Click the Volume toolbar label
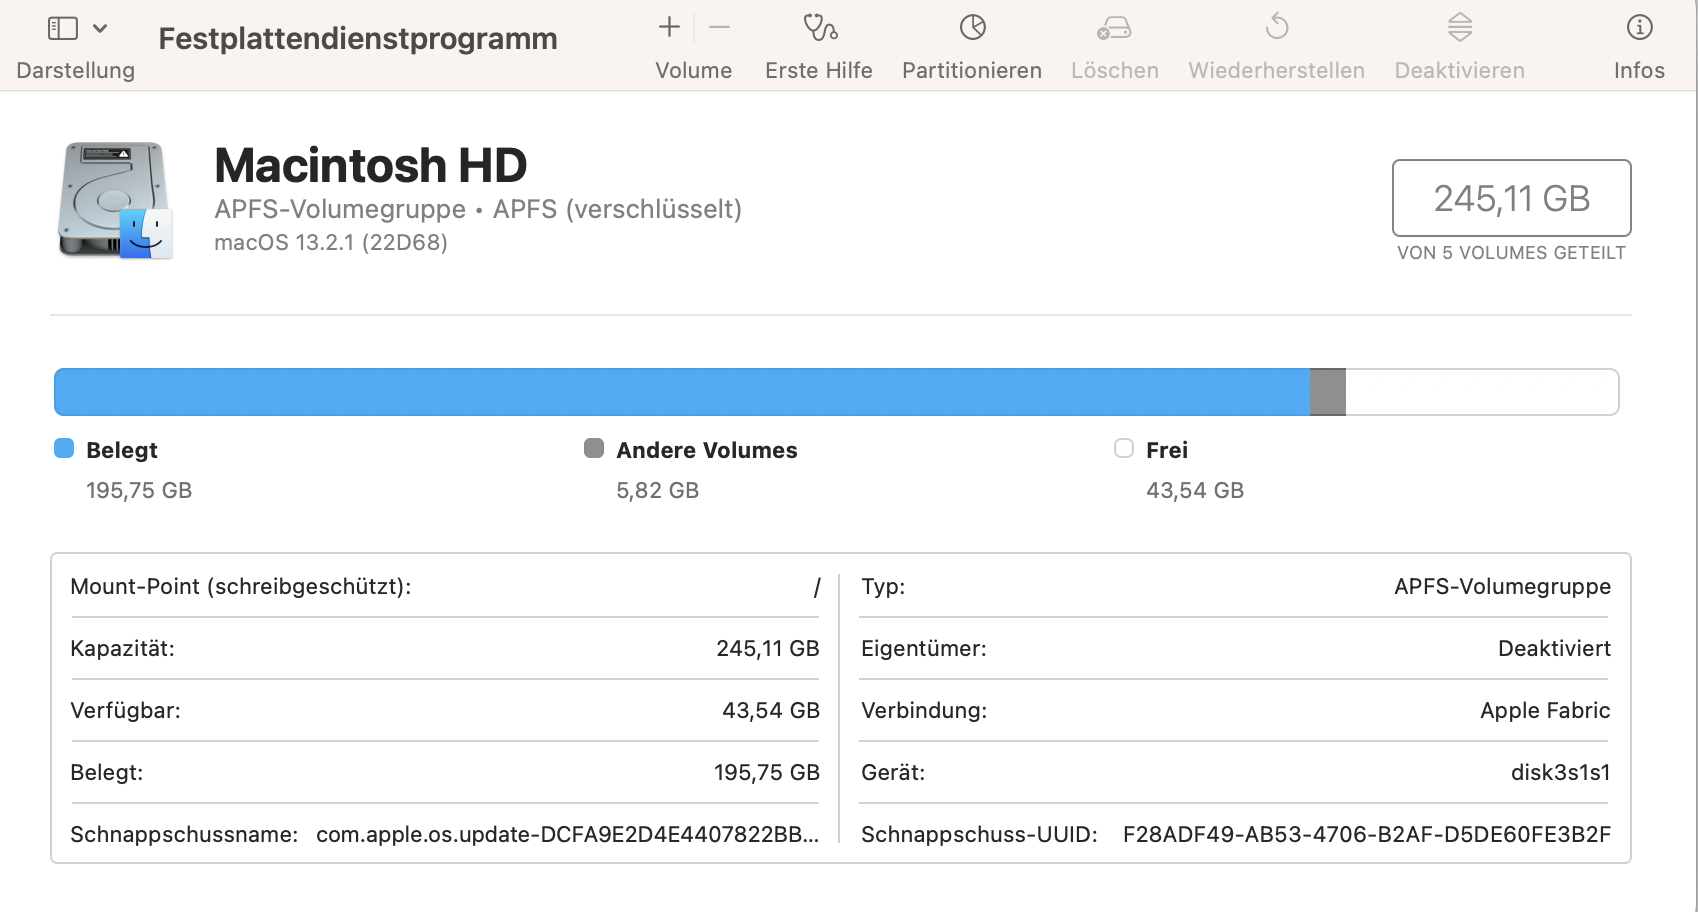Screen dimensions: 1698x912 [x=694, y=70]
